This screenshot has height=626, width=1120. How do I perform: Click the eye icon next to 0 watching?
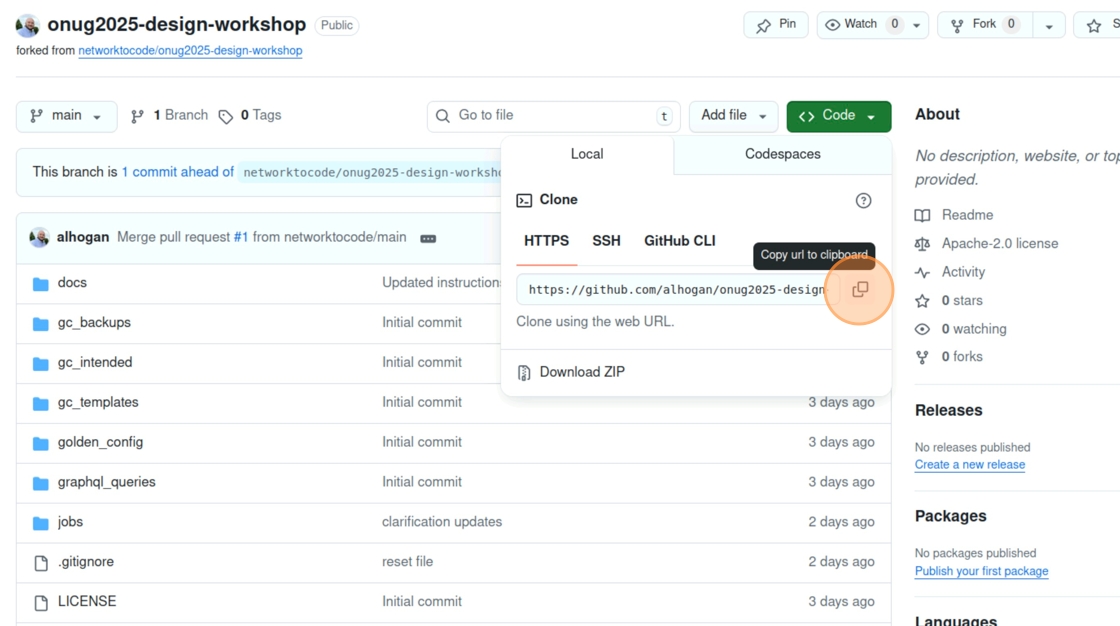[x=922, y=329]
